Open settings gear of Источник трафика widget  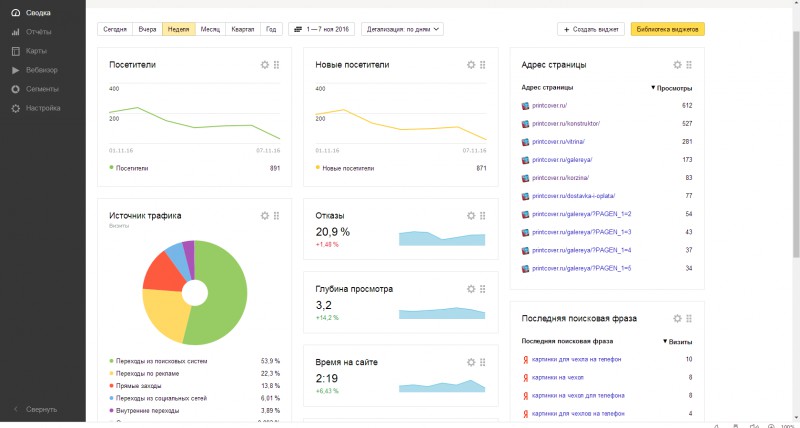265,216
